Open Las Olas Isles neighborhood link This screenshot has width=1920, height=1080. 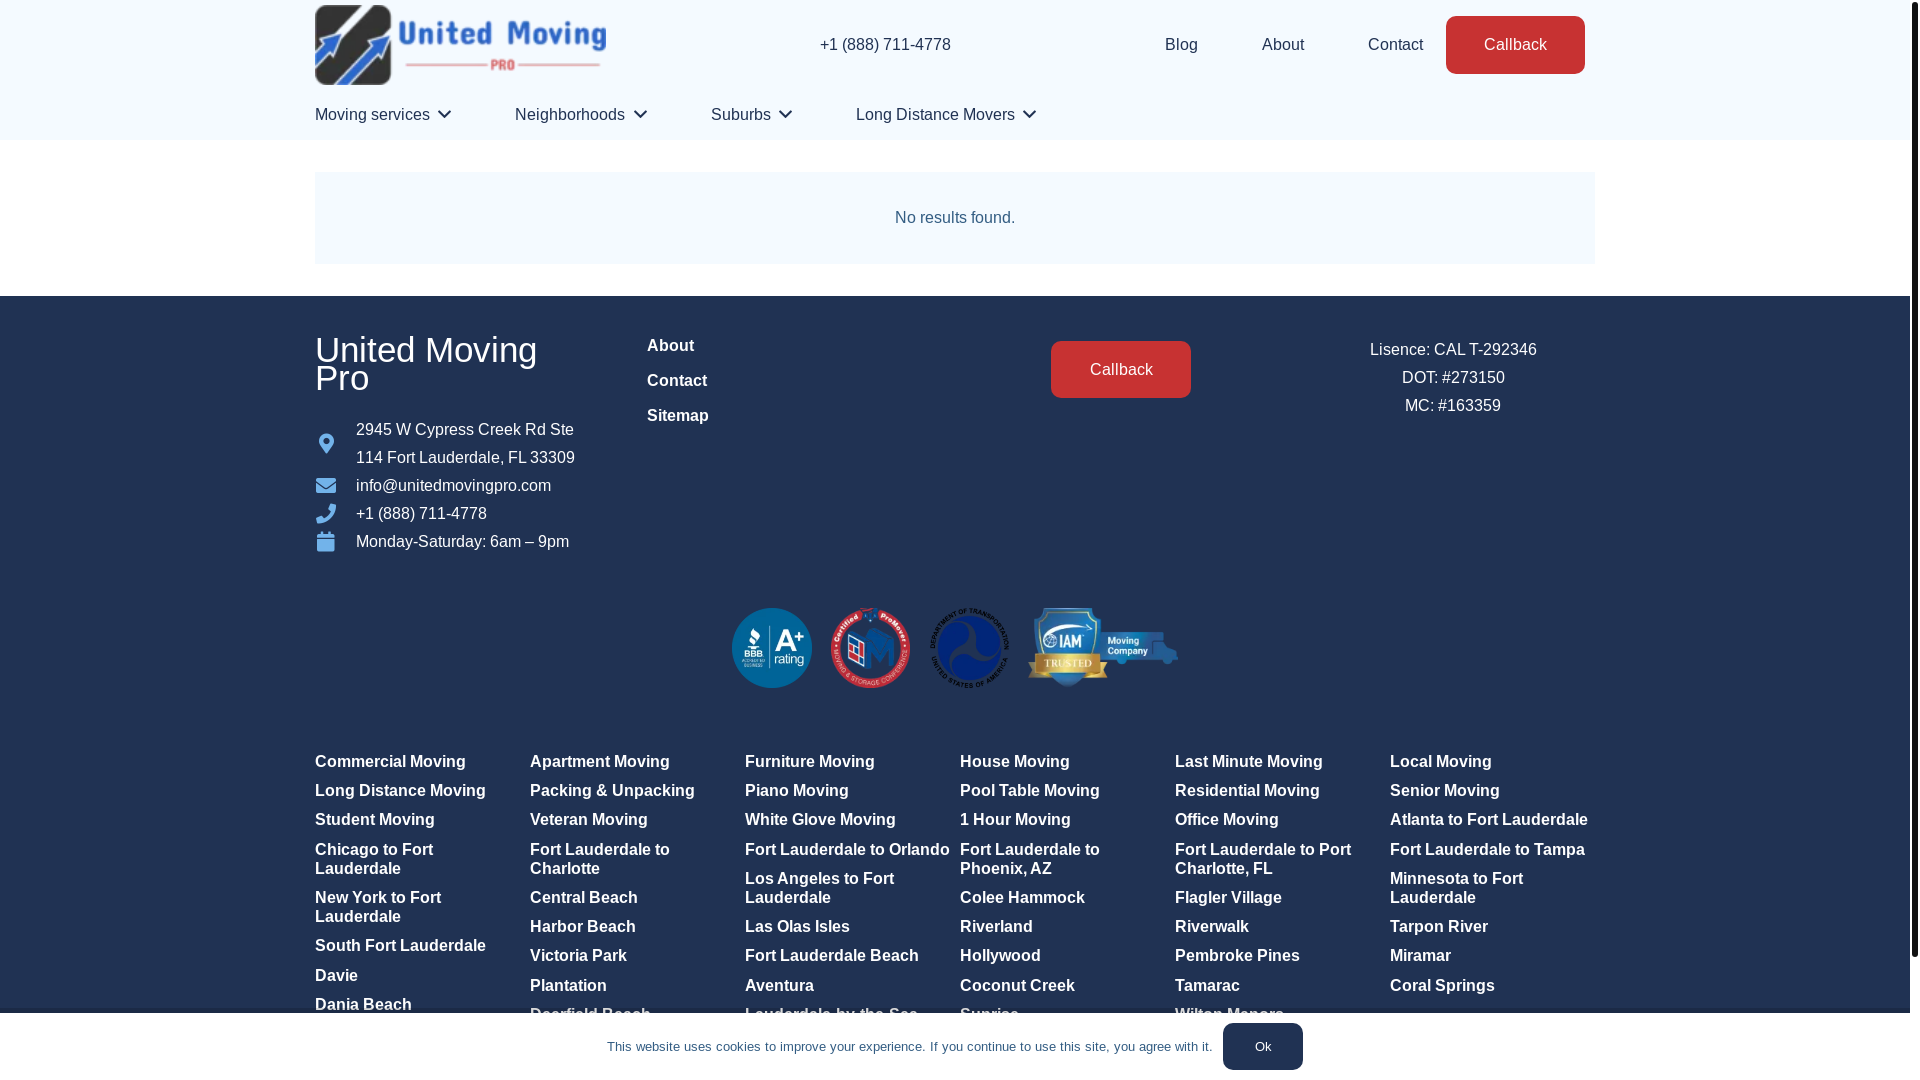pos(797,927)
